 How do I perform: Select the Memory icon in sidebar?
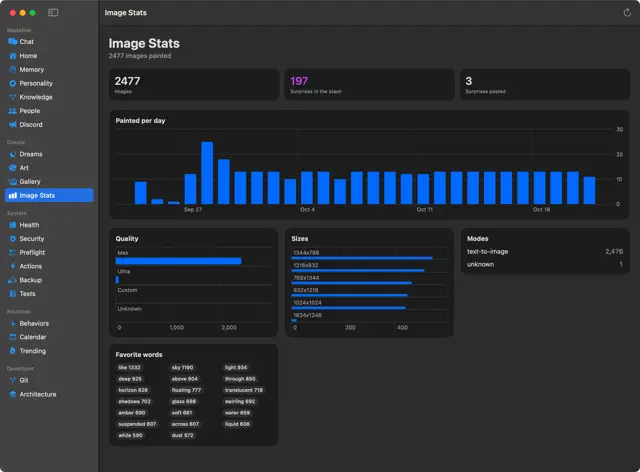(13, 69)
